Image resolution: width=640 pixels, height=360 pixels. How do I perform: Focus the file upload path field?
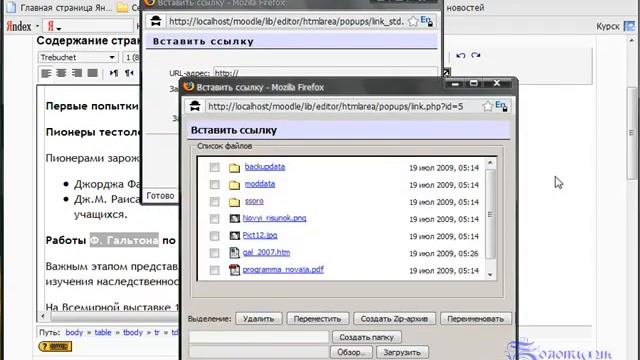(259, 352)
